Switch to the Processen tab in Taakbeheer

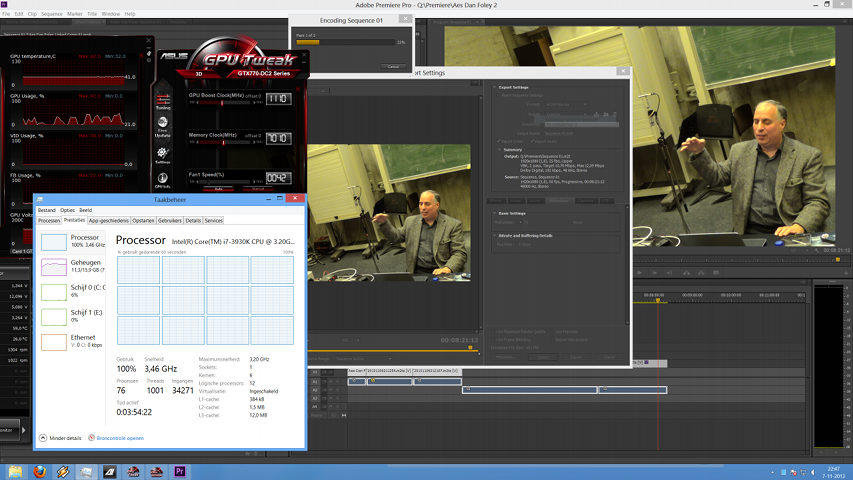tap(49, 220)
